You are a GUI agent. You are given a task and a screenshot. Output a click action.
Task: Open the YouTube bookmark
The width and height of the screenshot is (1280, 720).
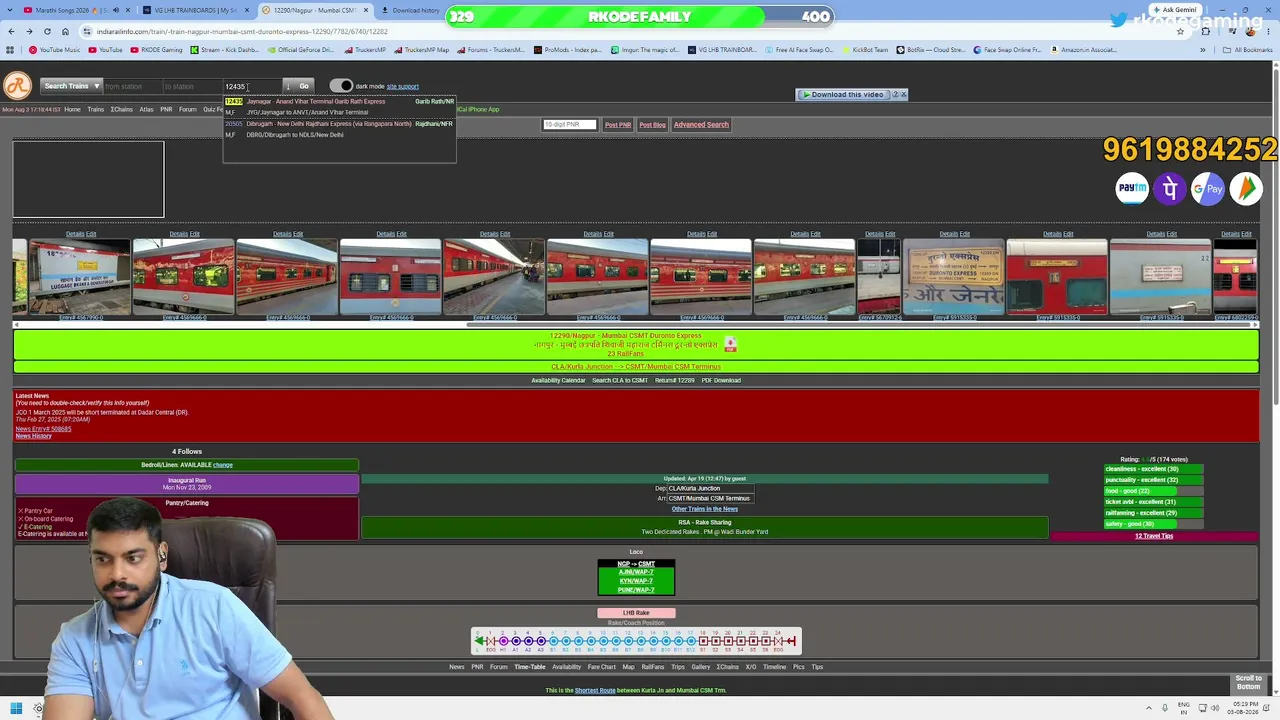(105, 49)
